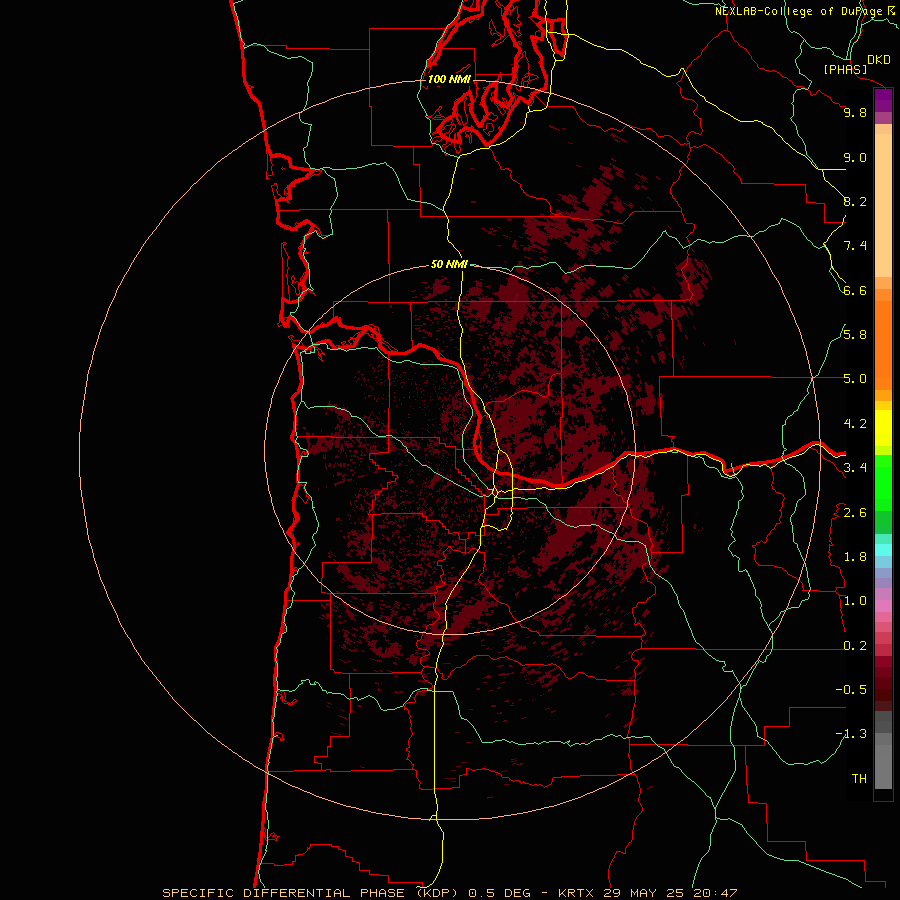This screenshot has width=900, height=900.
Task: Pick the light peach segment of the color bar
Action: 883,205
